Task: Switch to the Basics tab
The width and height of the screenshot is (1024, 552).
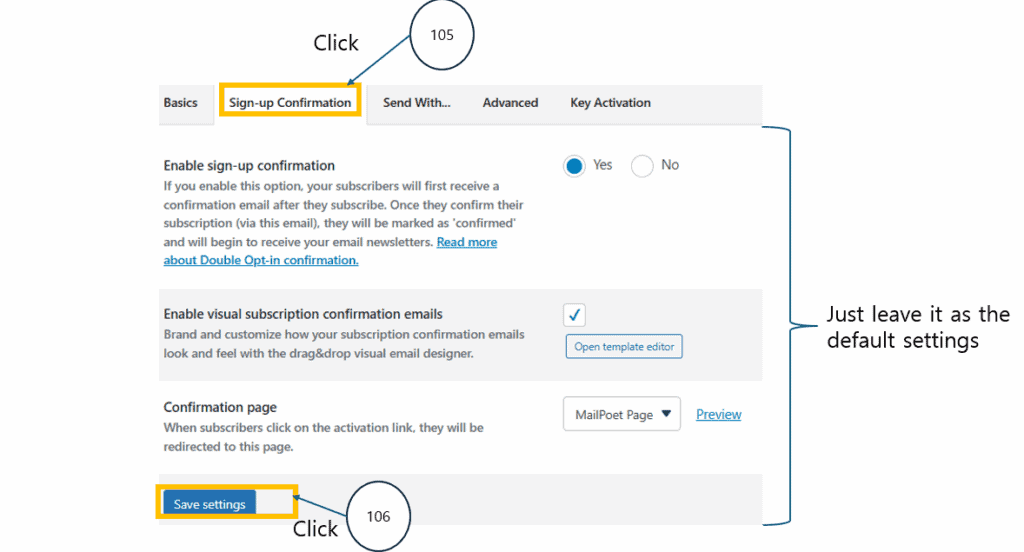Action: tap(181, 103)
